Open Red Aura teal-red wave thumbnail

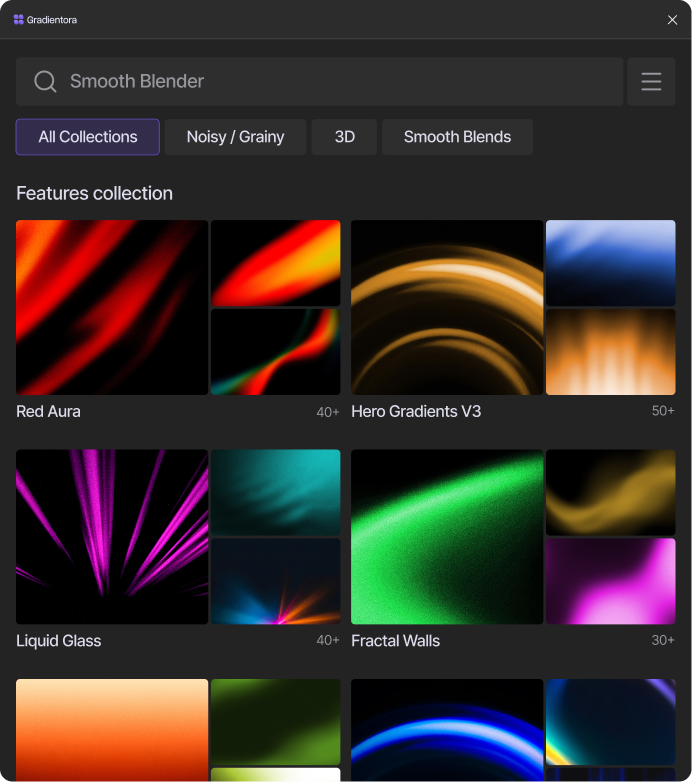[x=276, y=352]
